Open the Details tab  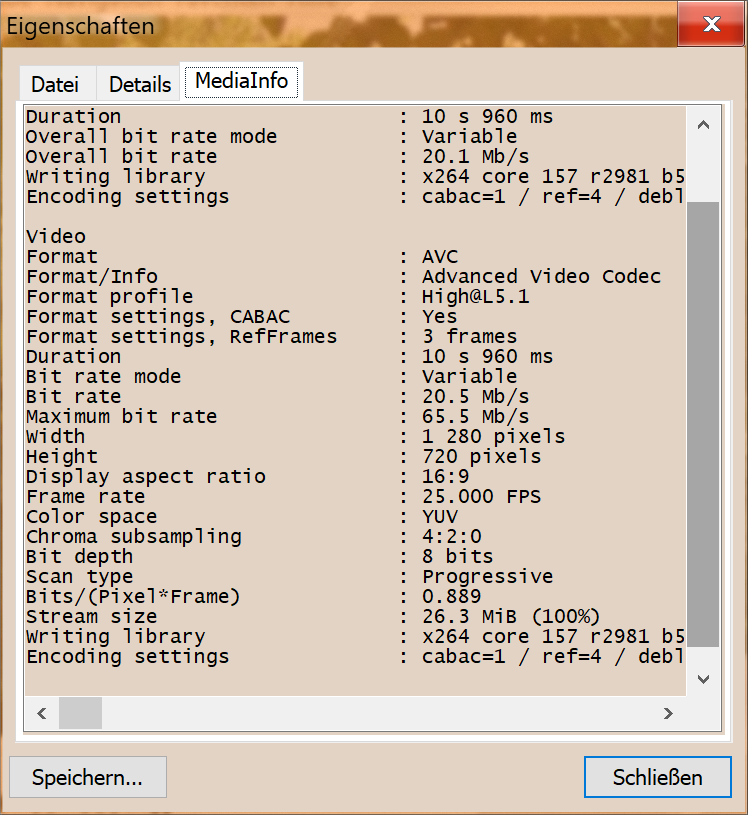[x=139, y=84]
